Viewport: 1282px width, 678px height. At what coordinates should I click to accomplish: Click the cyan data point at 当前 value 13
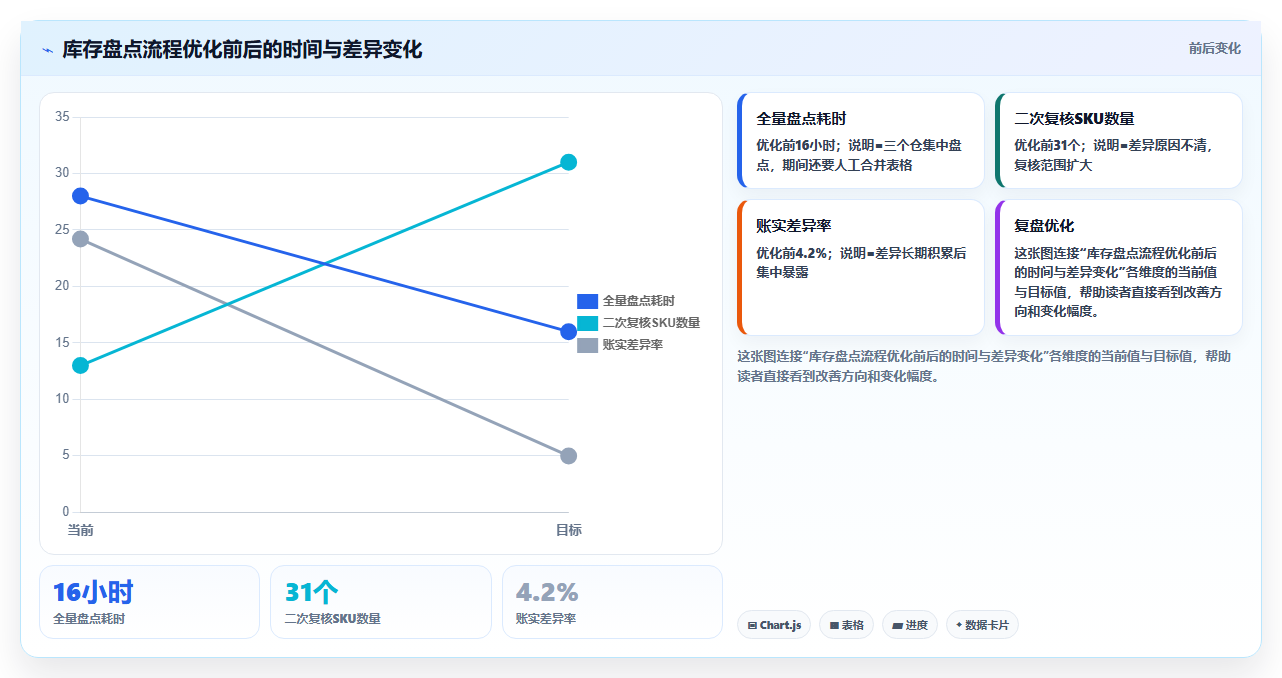(80, 365)
